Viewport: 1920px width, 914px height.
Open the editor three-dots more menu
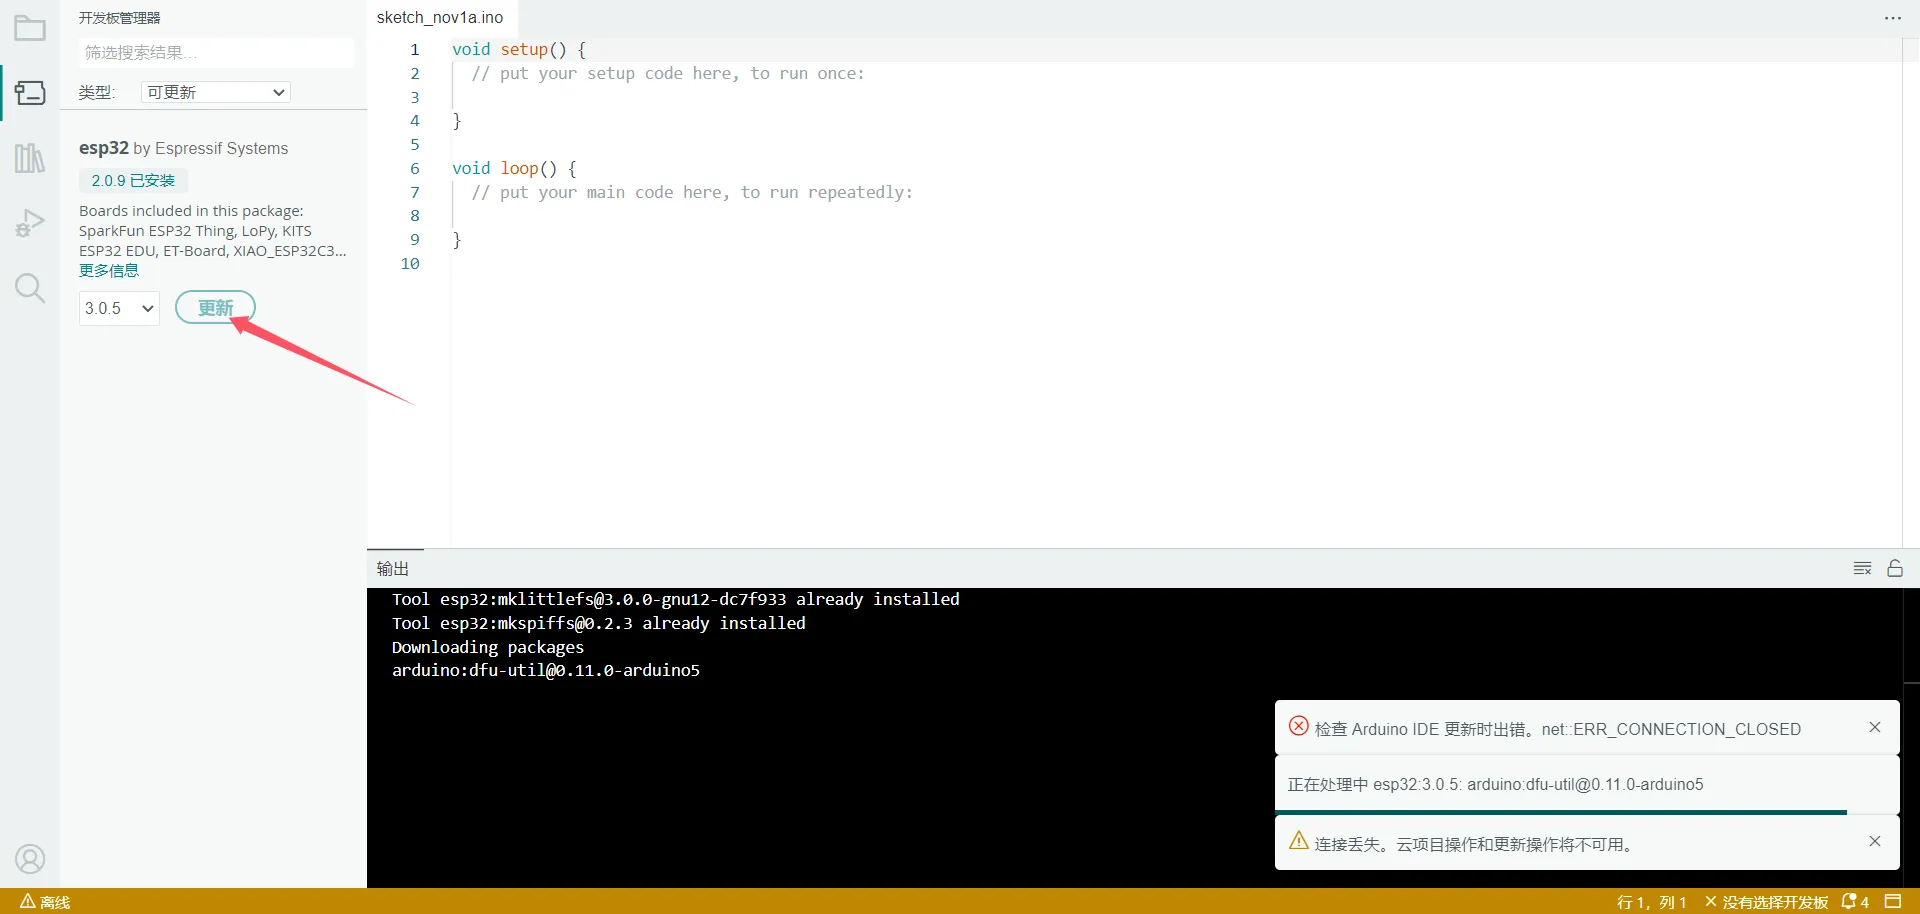point(1893,18)
